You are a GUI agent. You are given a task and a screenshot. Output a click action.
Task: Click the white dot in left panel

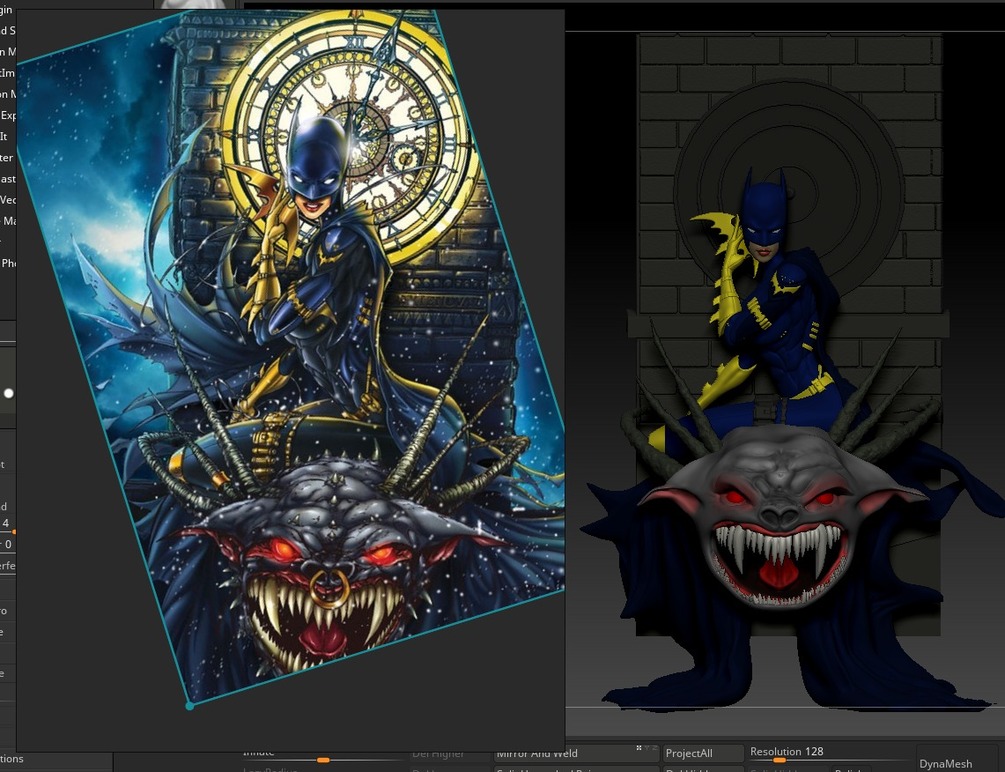point(9,393)
